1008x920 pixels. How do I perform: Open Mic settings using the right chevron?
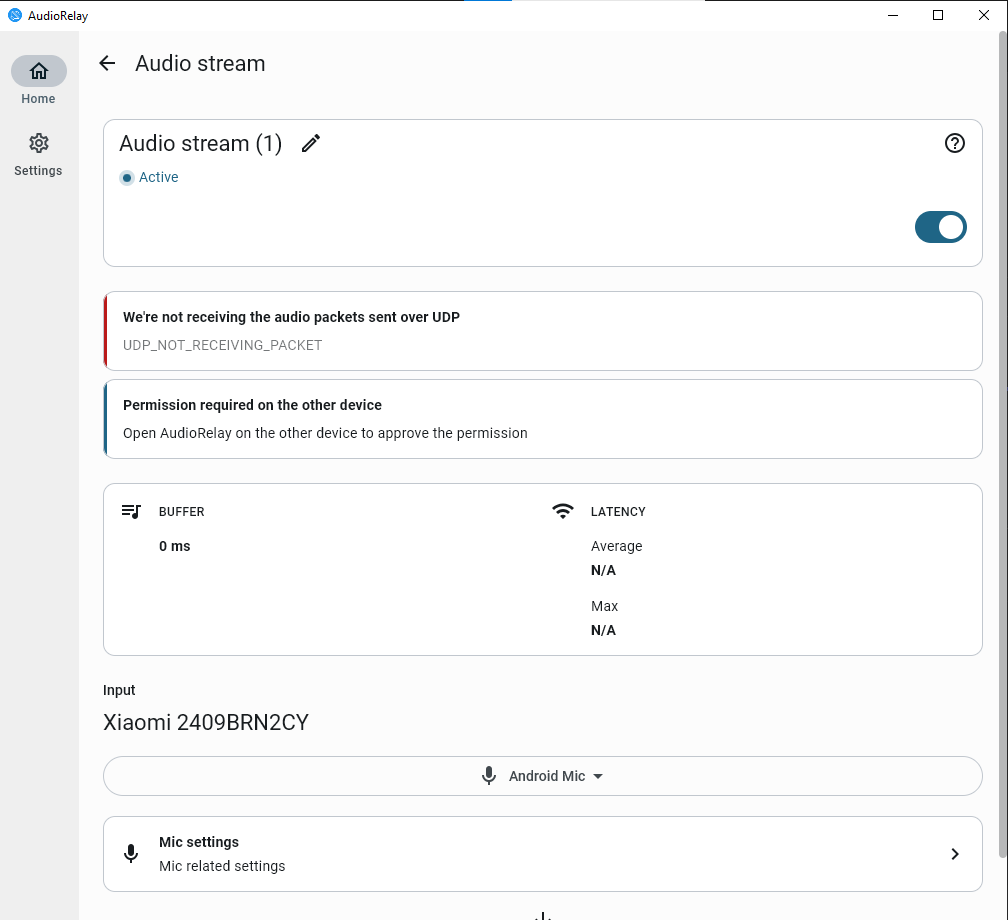coord(954,854)
